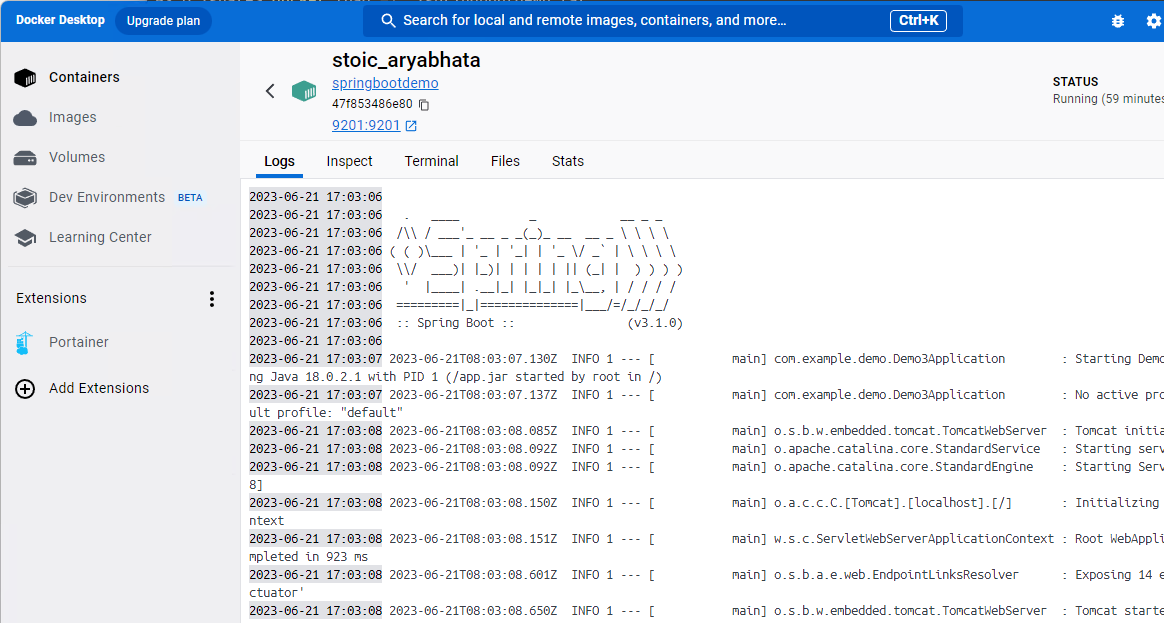Click the o.a.c.c.C.[Tomcat].[localhost].[/] log line
The image size is (1164, 623).
pos(706,503)
